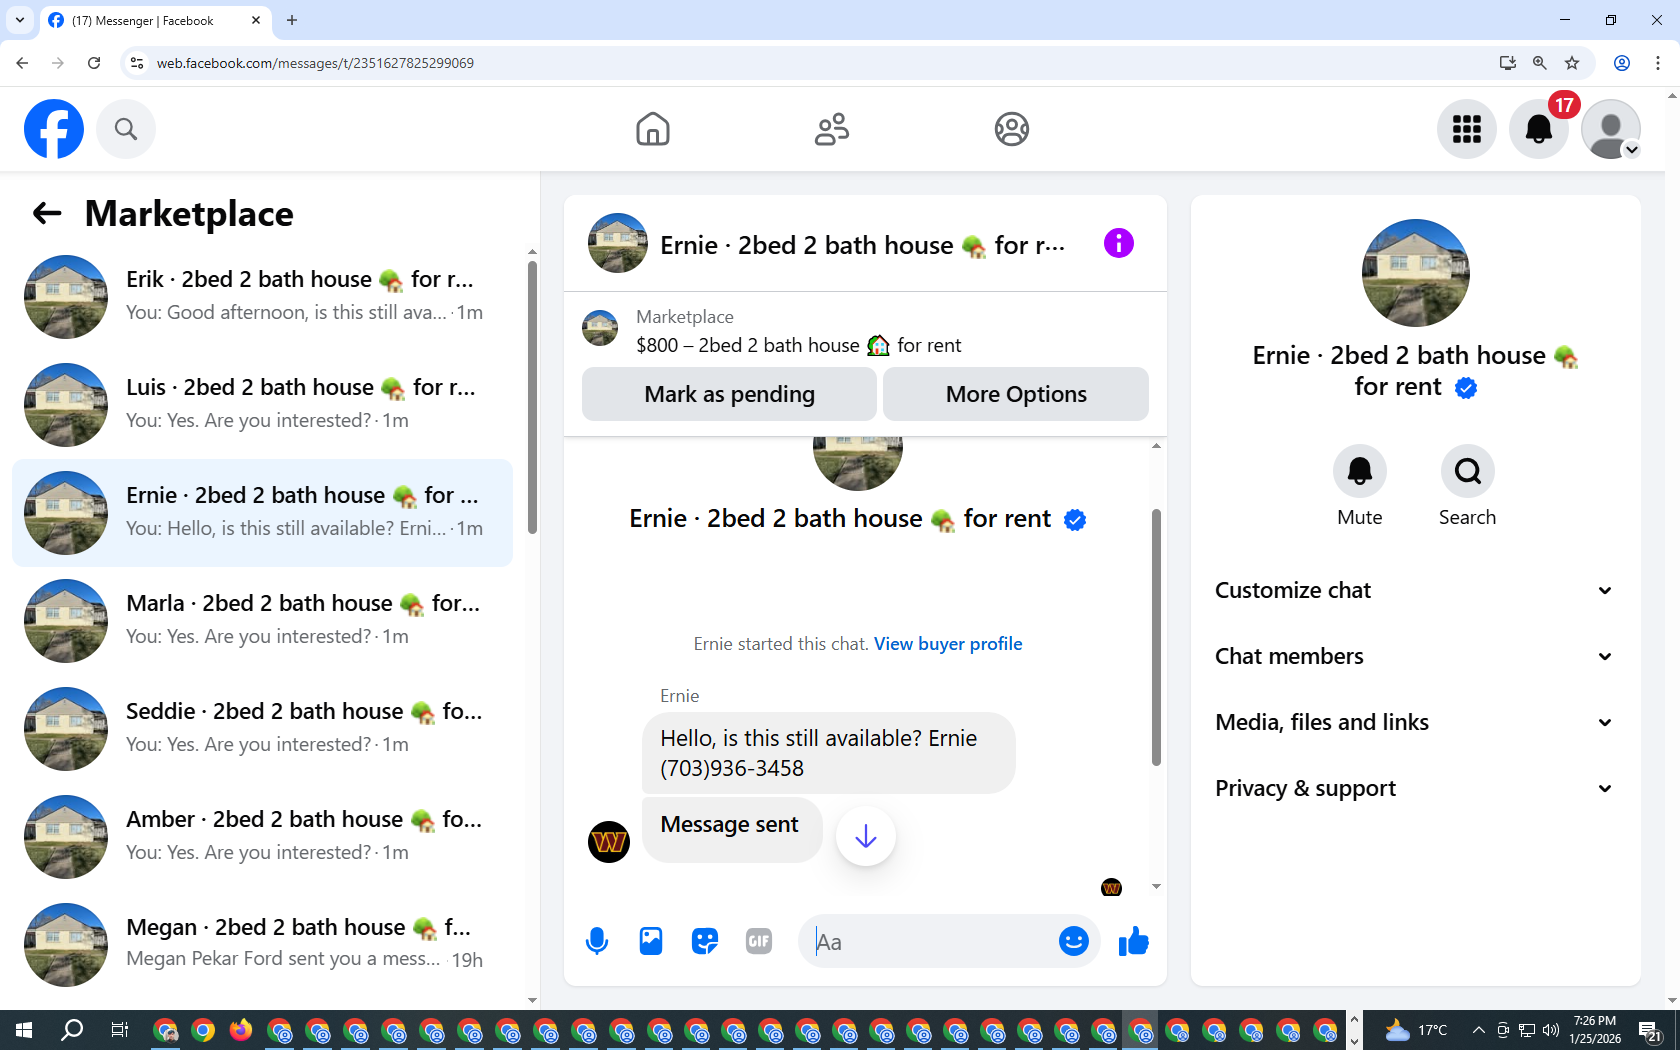1680x1050 pixels.
Task: Open More Options for the listing
Action: 1016,394
